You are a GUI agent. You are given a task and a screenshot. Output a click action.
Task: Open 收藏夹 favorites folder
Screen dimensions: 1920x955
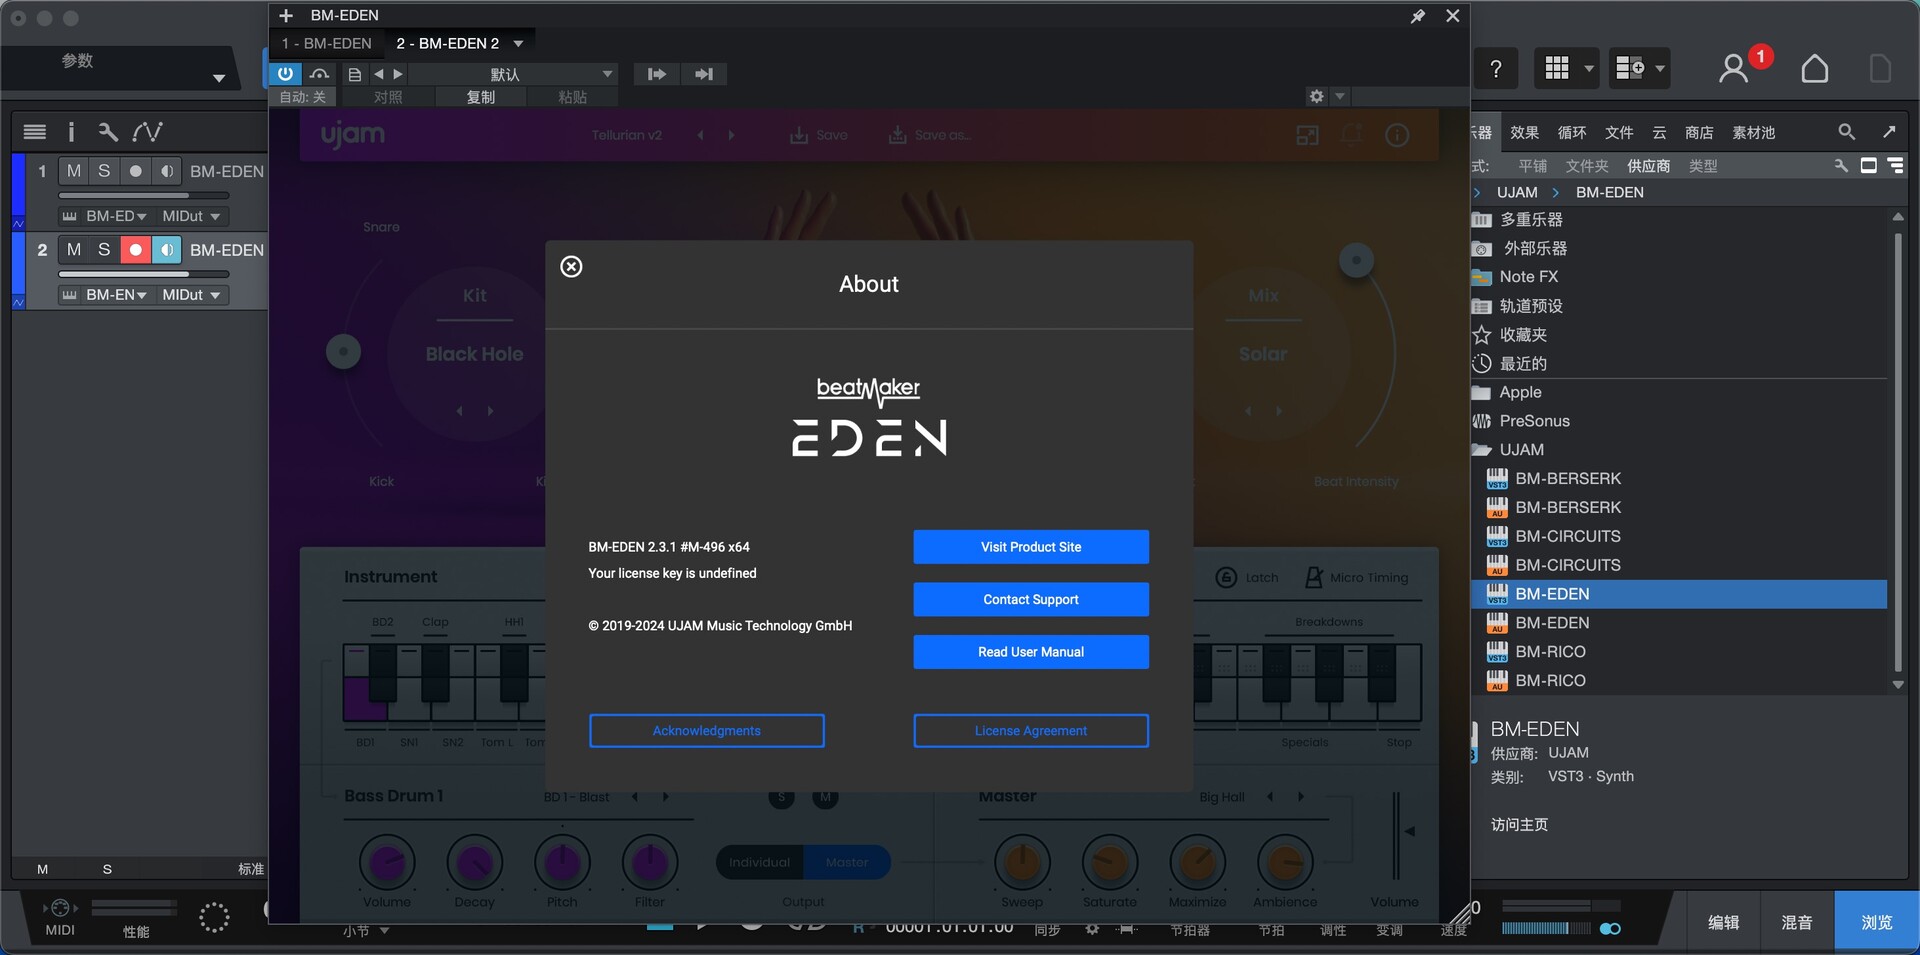[x=1523, y=335]
